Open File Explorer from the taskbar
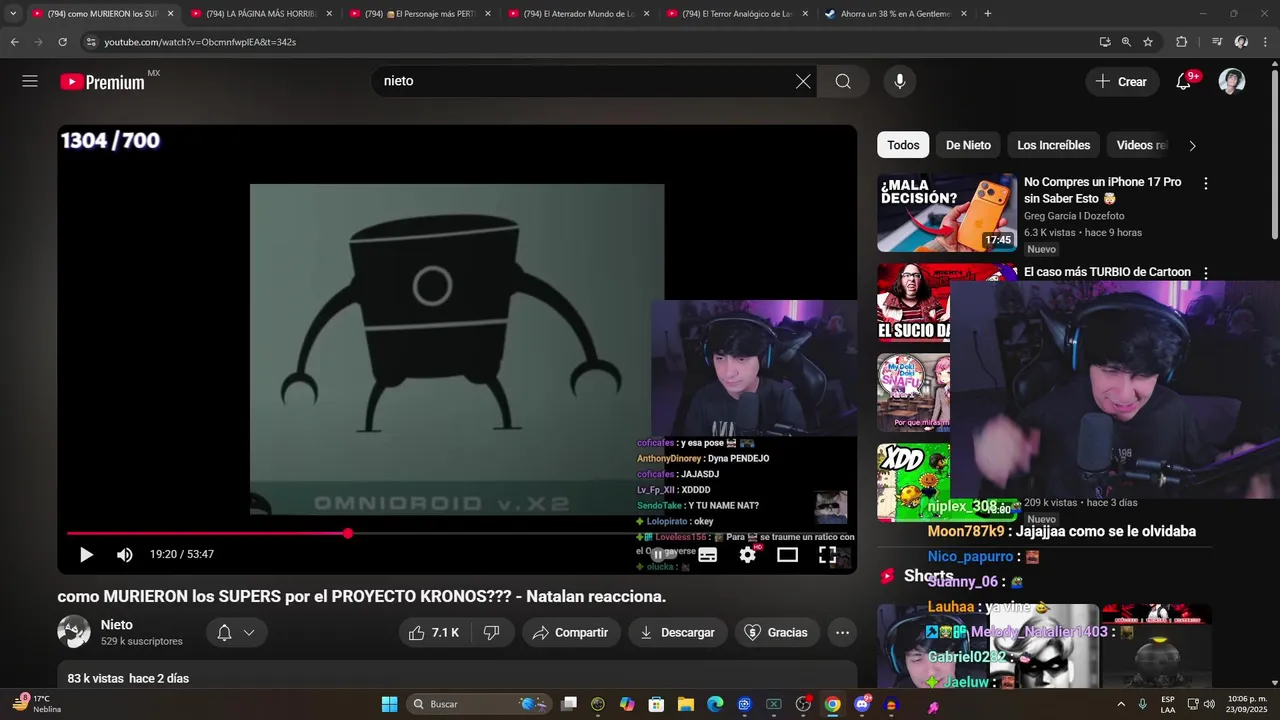1280x720 pixels. click(686, 704)
